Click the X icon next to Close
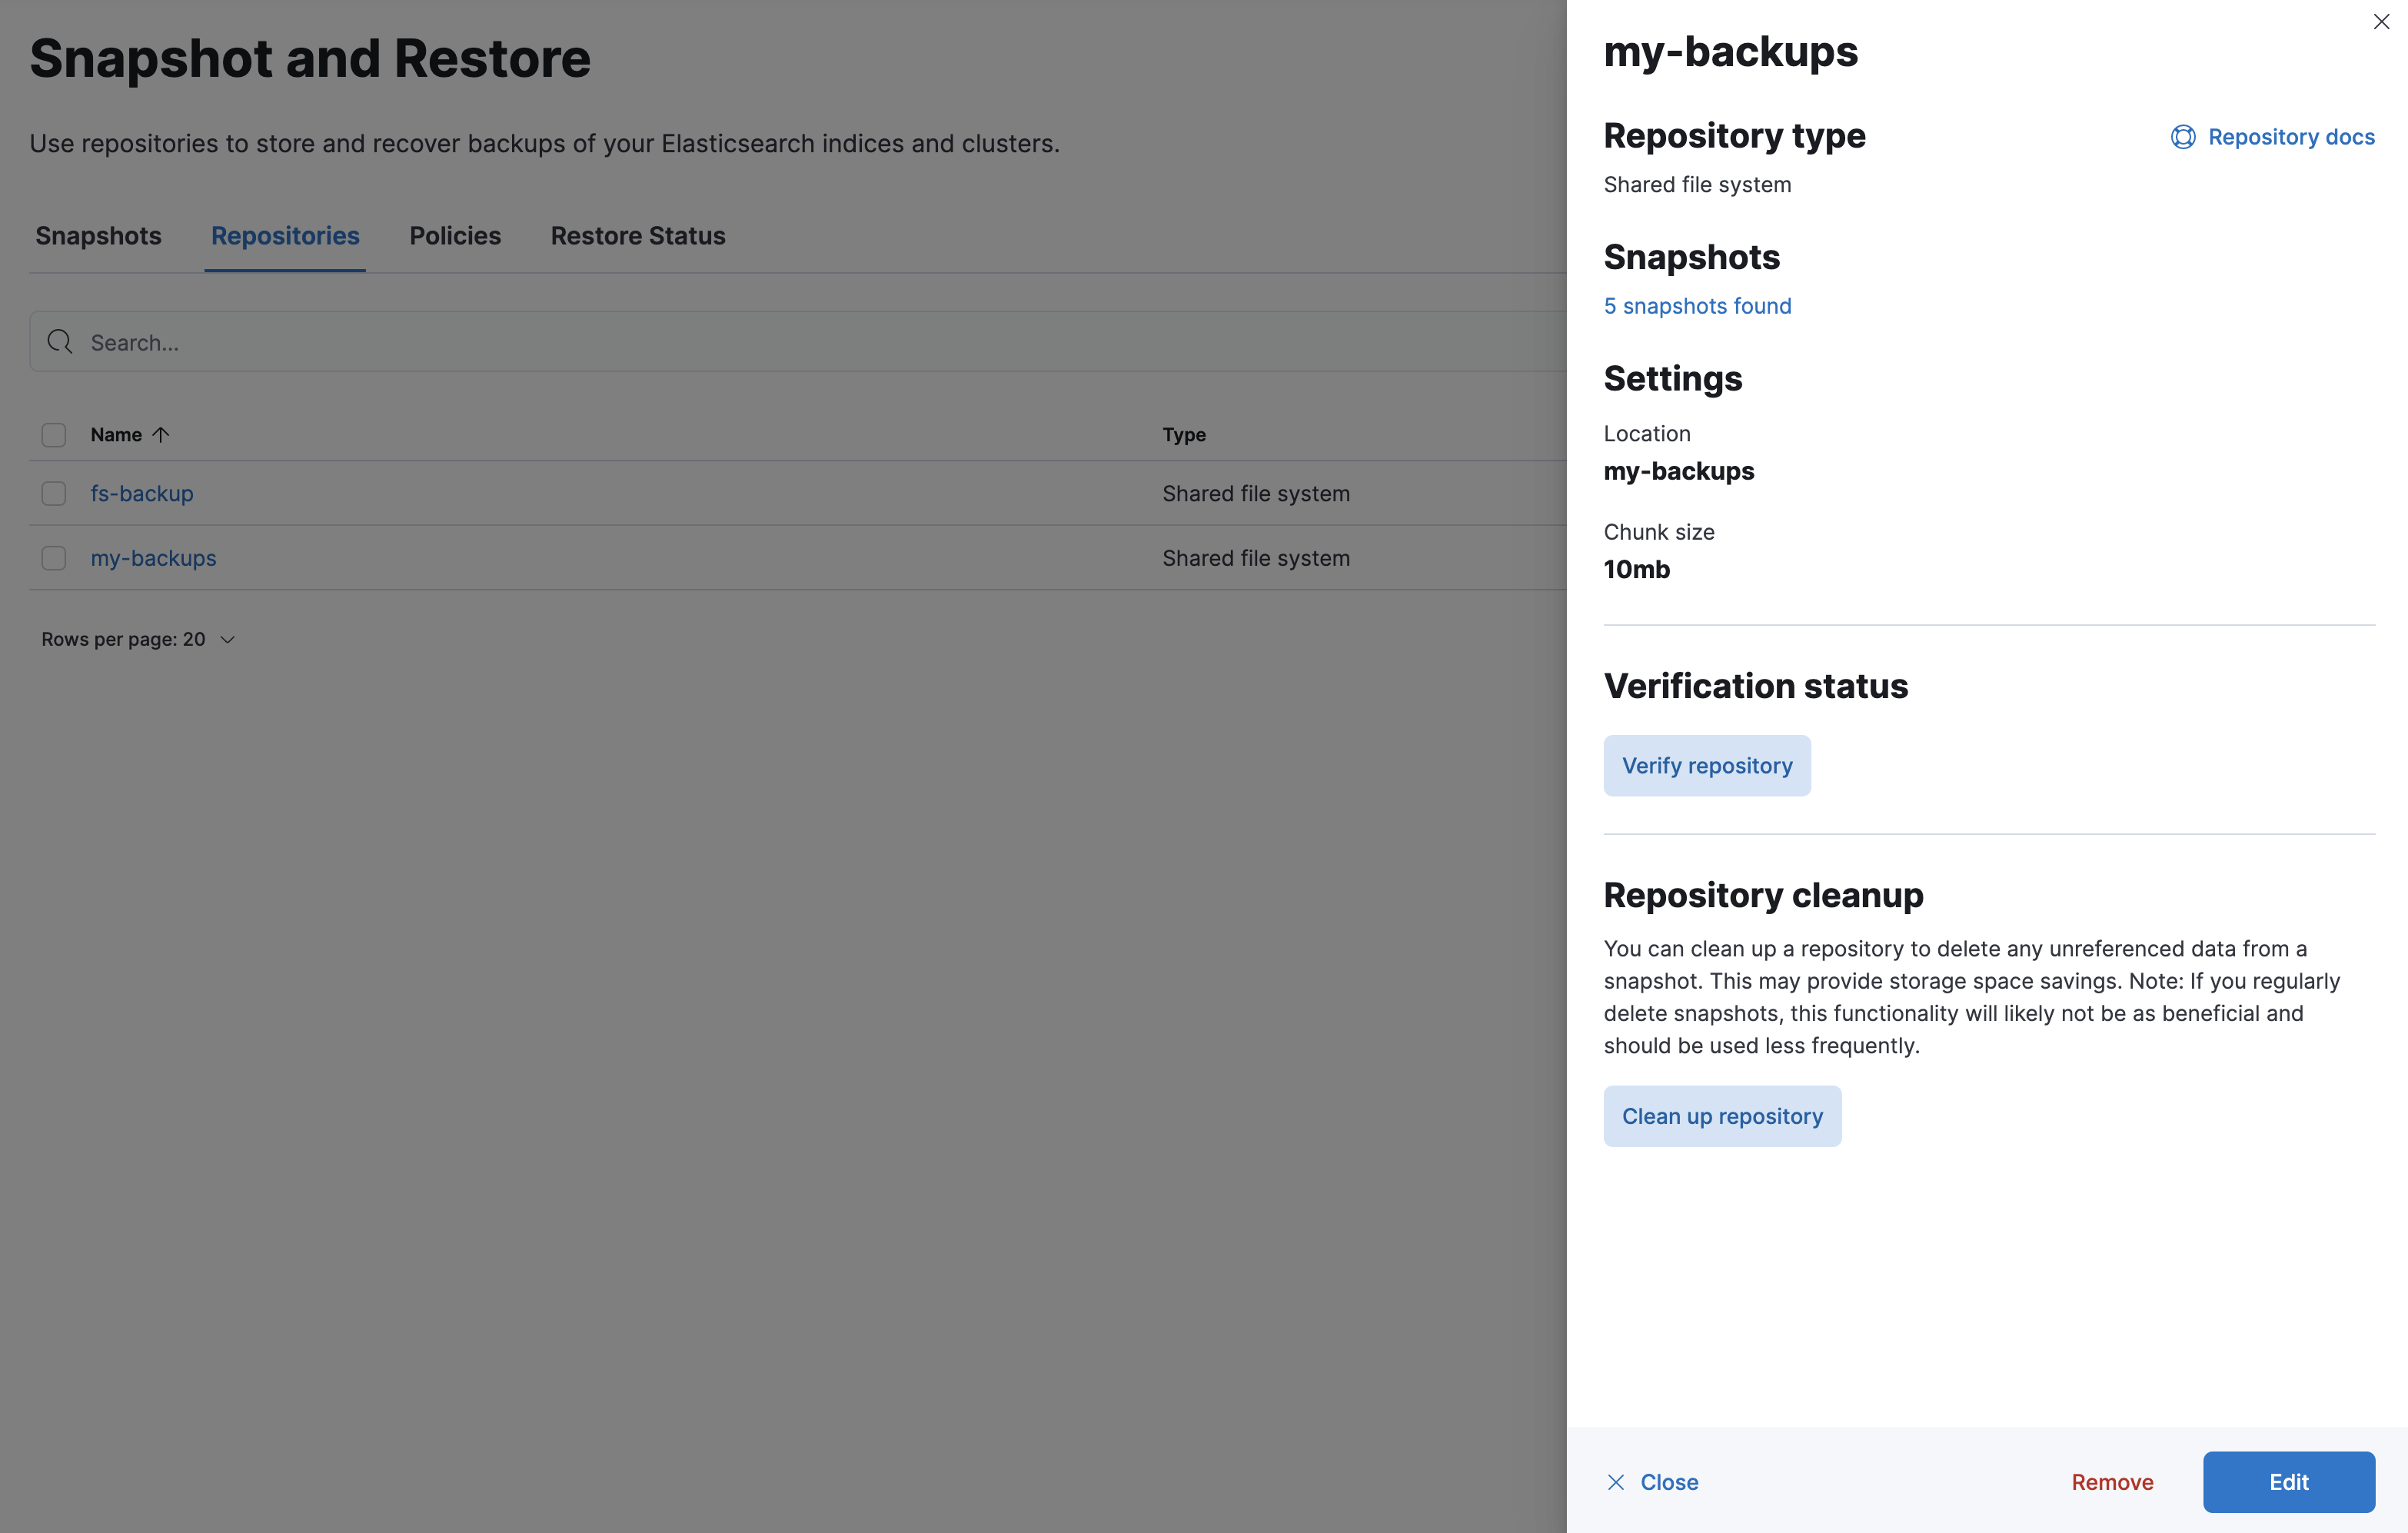 click(x=1617, y=1482)
